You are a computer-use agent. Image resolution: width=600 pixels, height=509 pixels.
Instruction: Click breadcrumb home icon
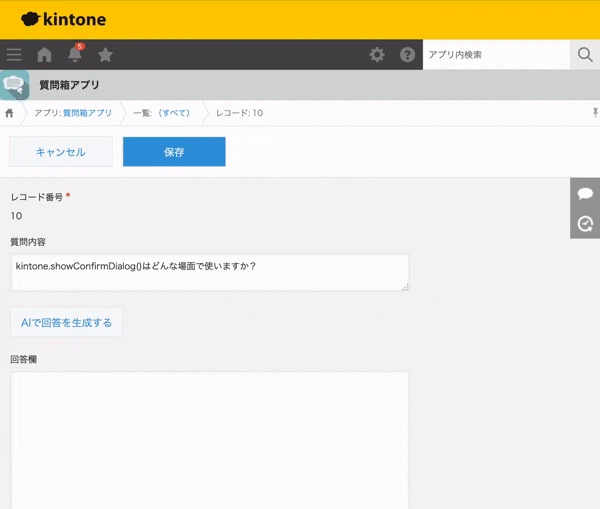pyautogui.click(x=10, y=113)
